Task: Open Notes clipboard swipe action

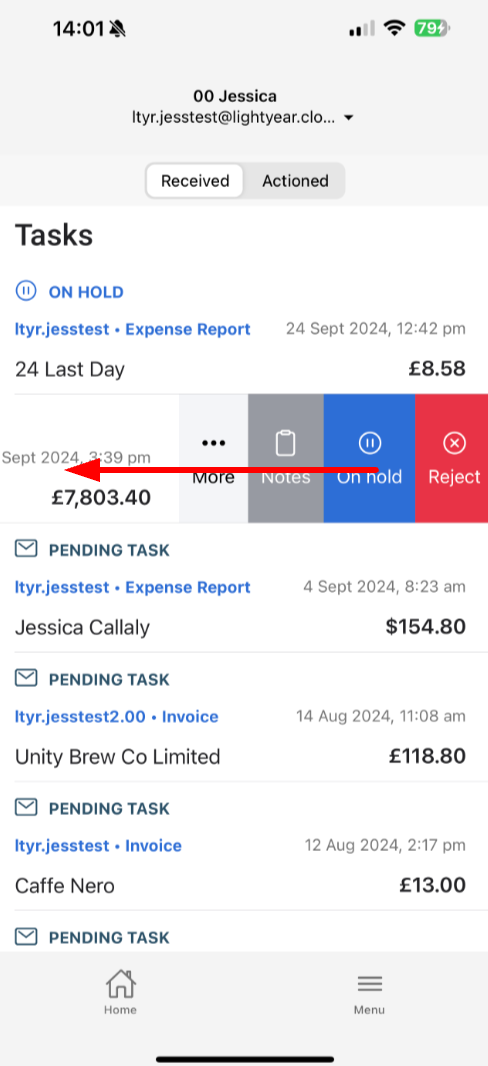Action: pos(285,459)
